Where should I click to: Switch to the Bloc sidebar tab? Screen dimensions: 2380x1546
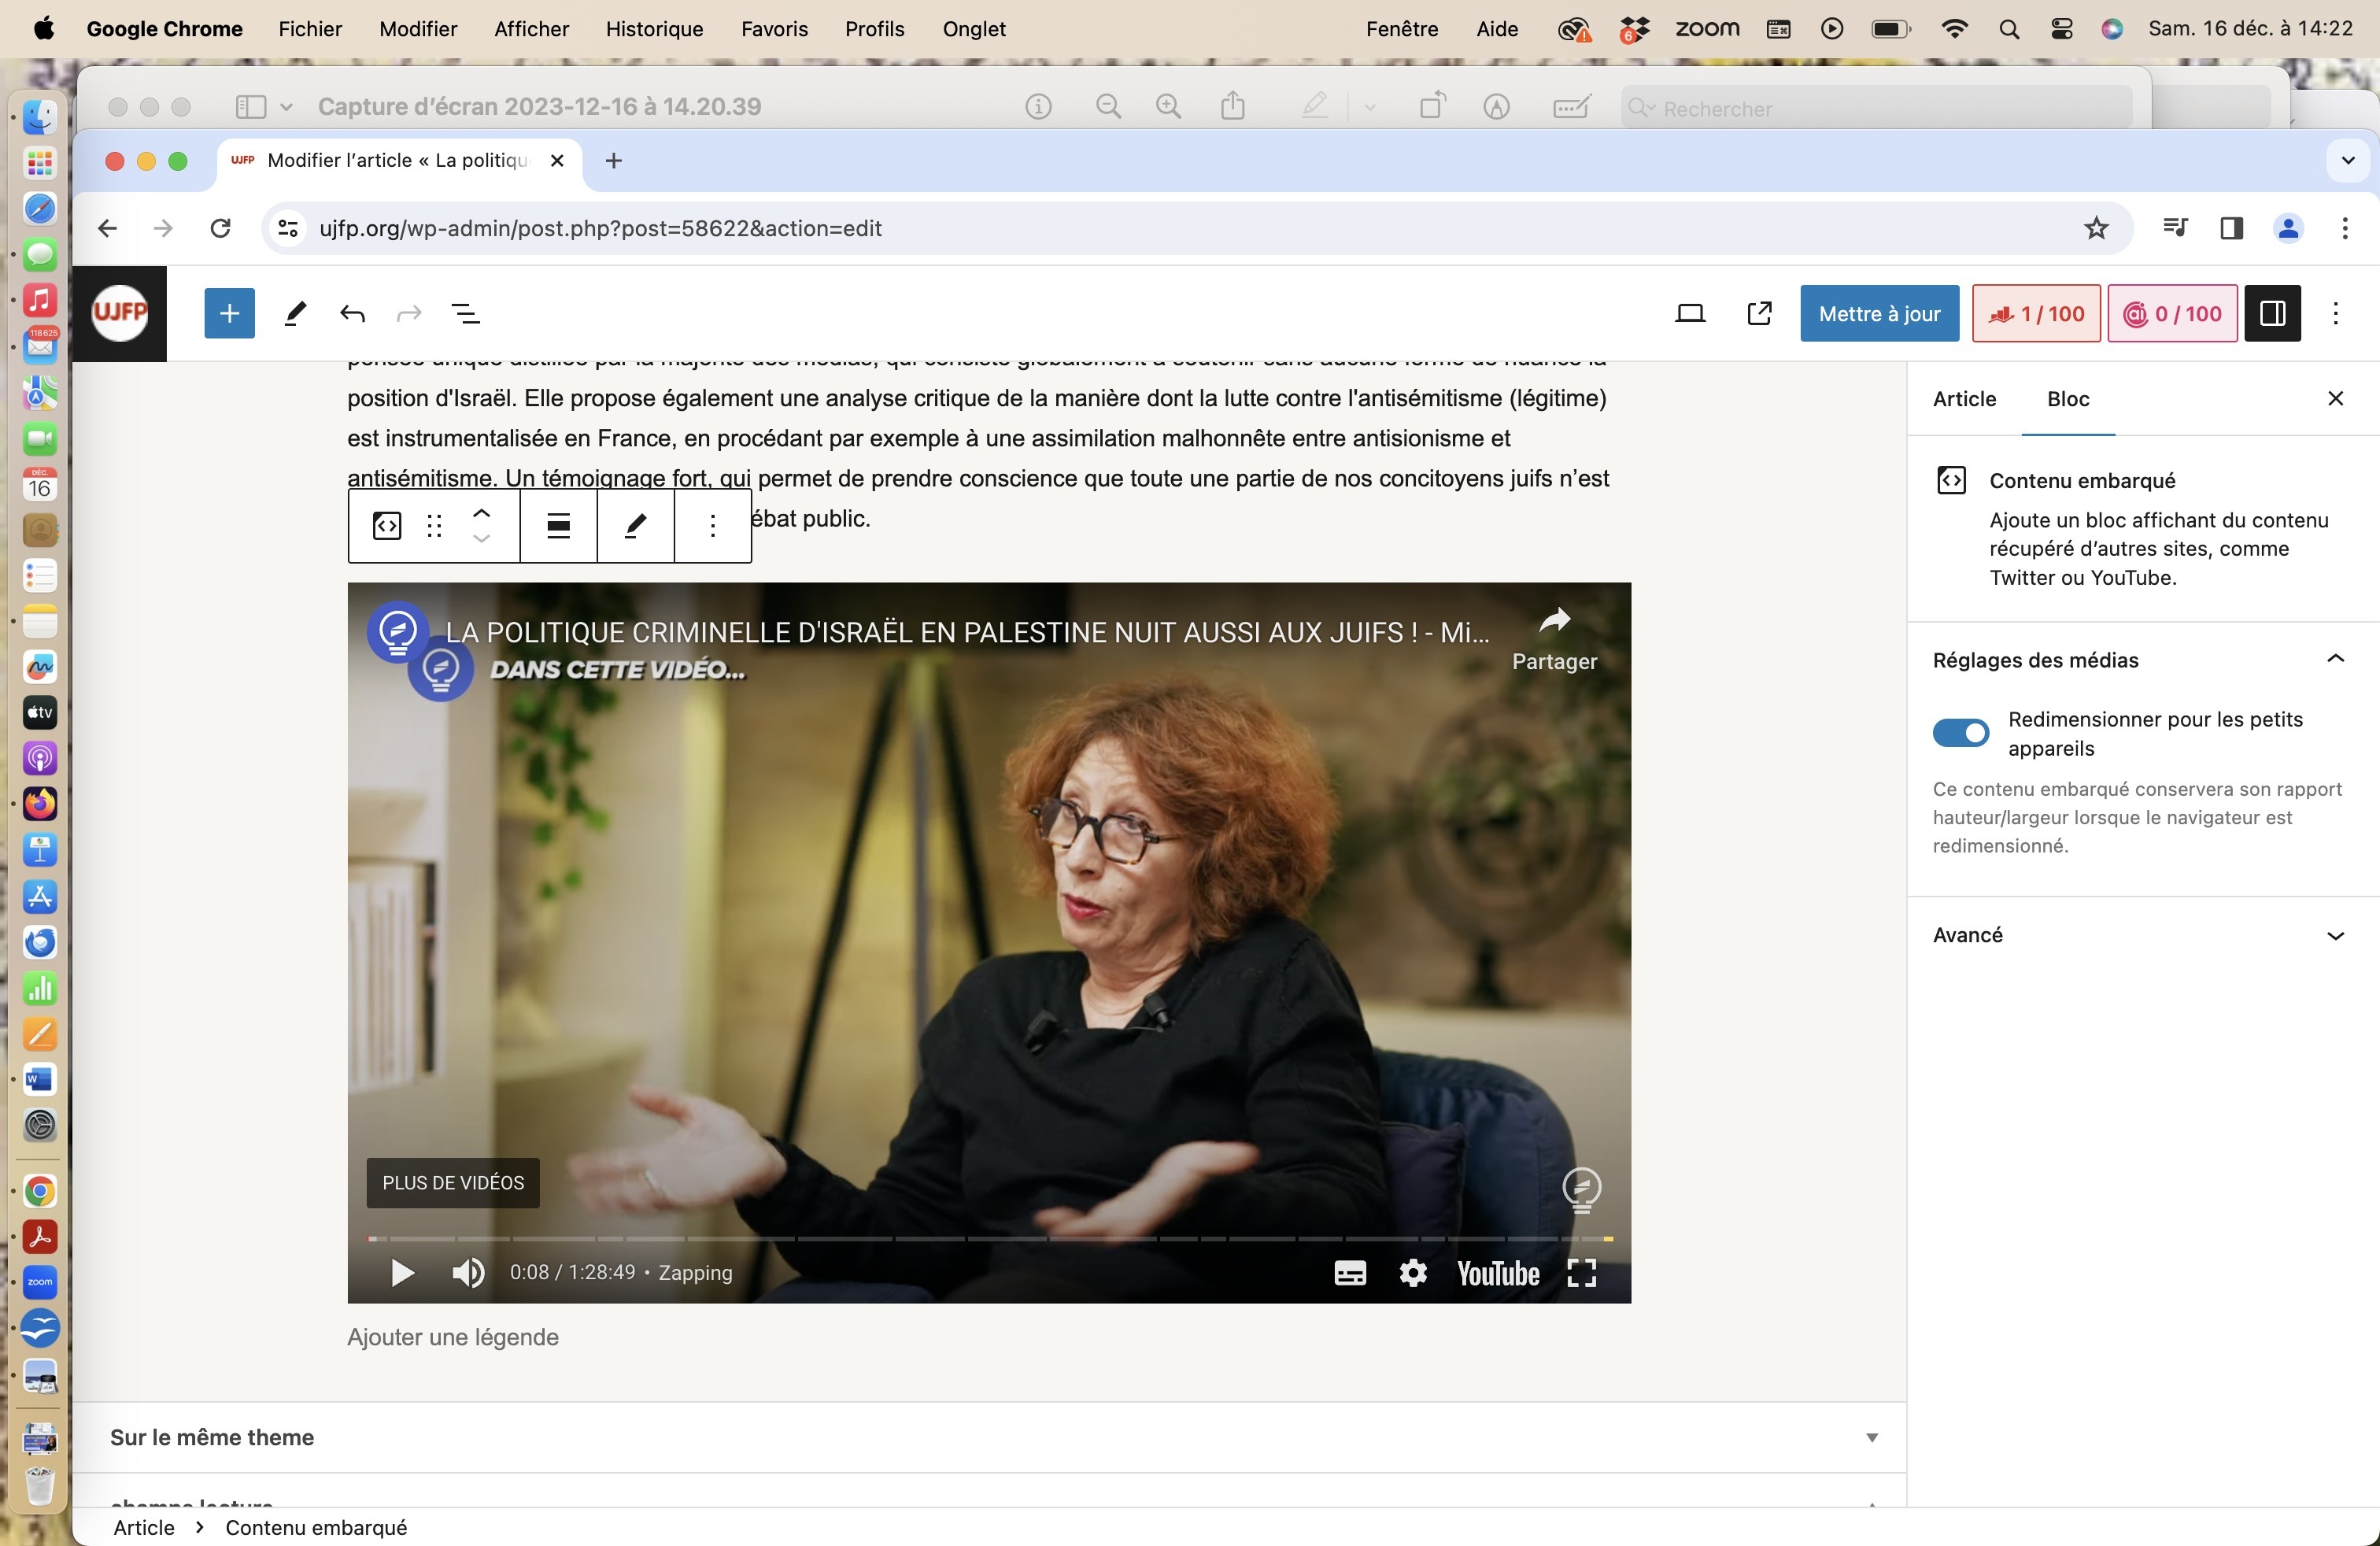coord(2068,399)
